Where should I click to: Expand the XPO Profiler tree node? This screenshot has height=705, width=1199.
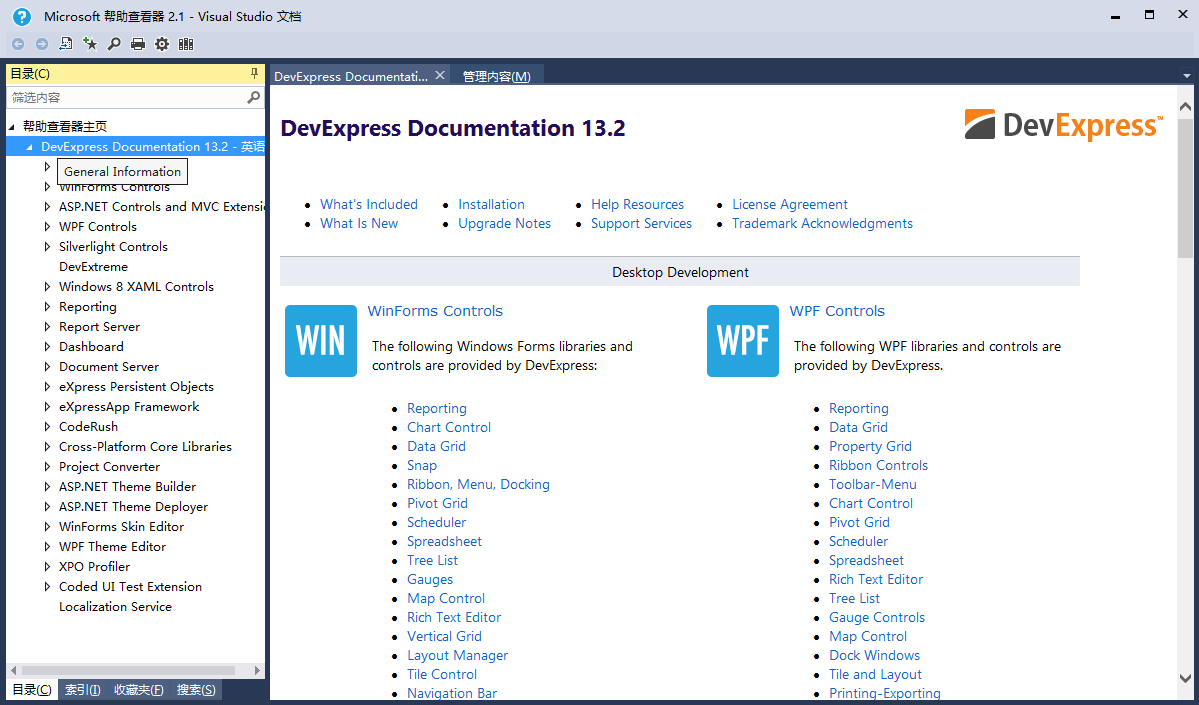tap(47, 567)
